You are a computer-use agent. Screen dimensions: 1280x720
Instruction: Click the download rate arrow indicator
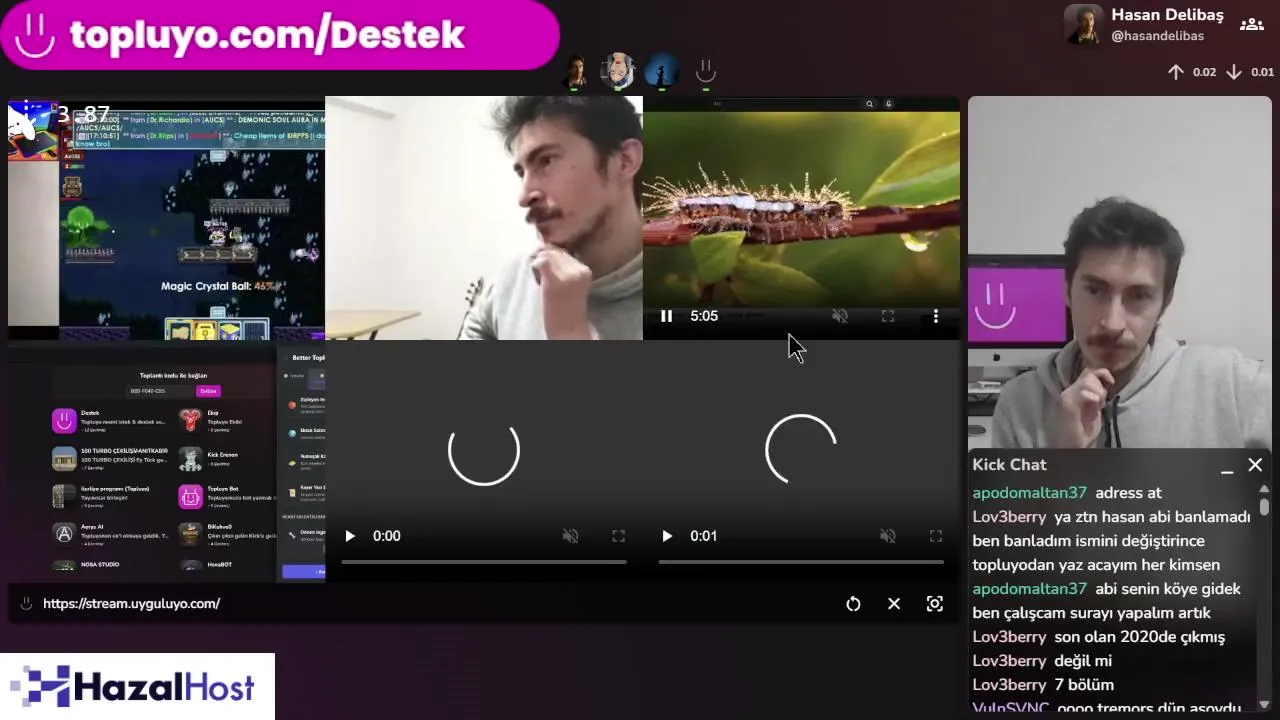(1234, 72)
